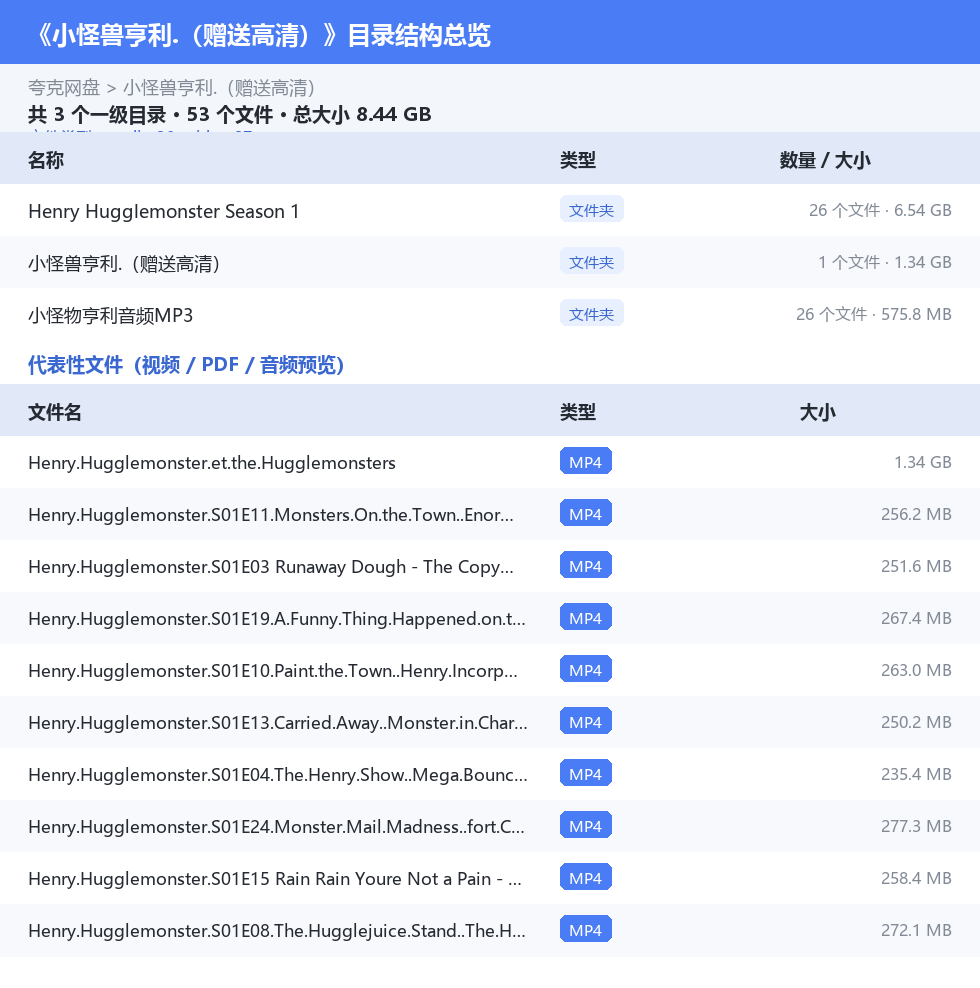
Task: Click the 文件名 column header
Action: coord(55,412)
